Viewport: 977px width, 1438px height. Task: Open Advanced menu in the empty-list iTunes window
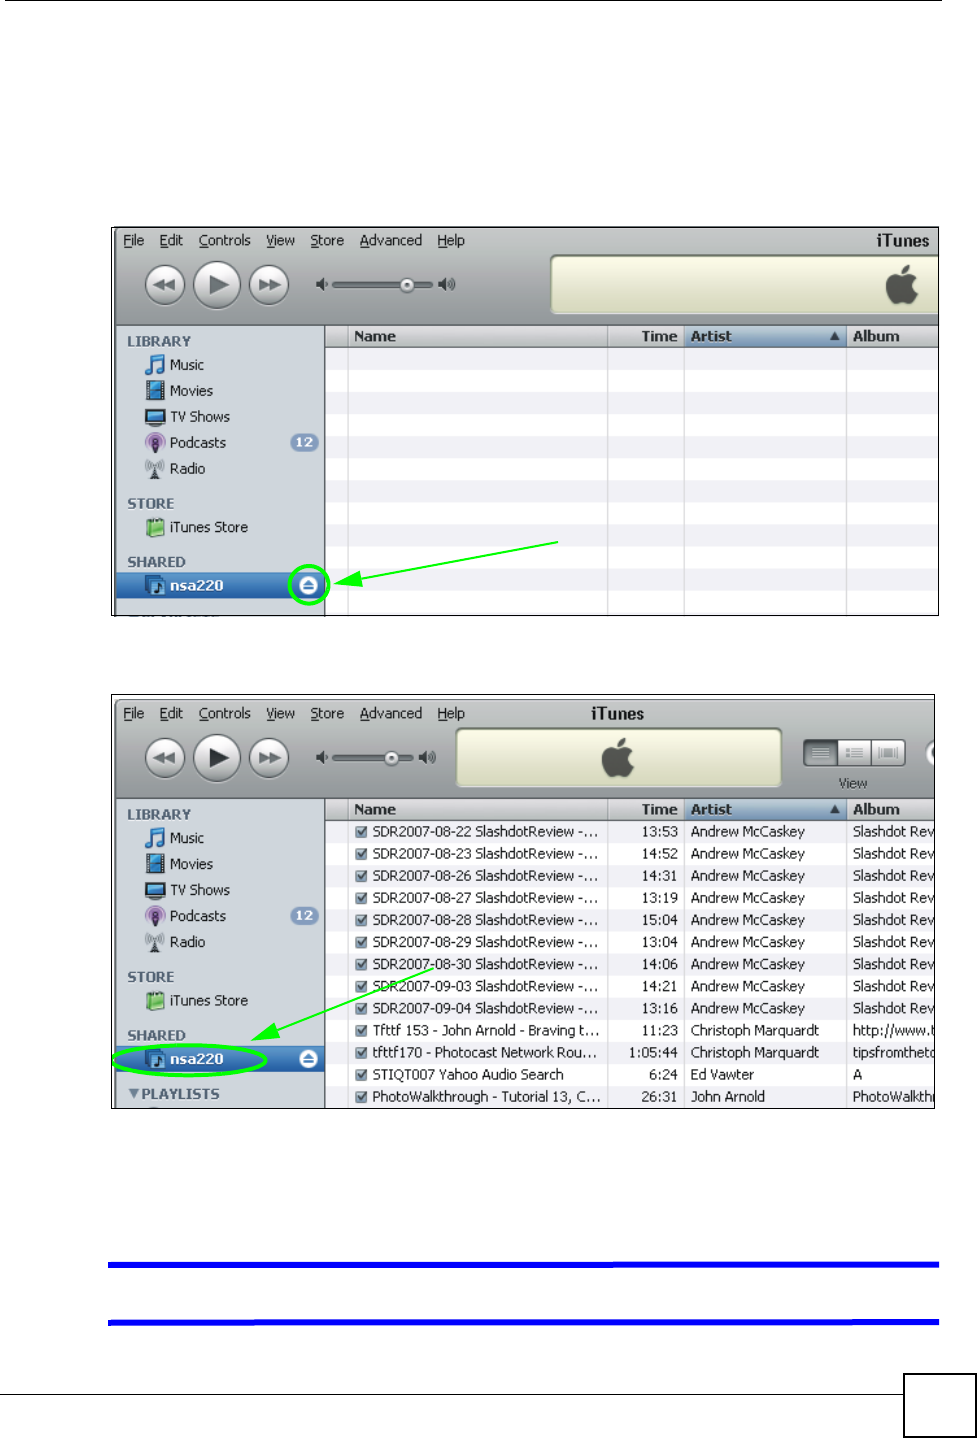click(x=391, y=240)
